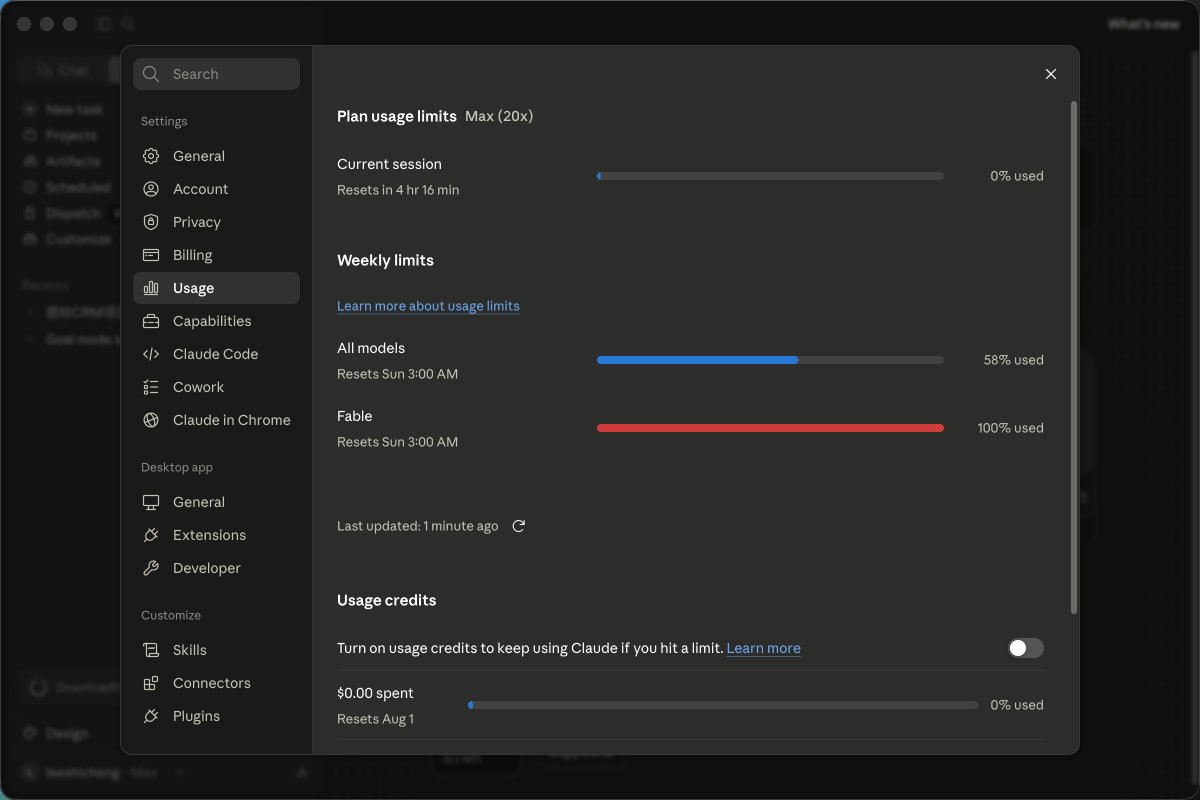Image resolution: width=1200 pixels, height=800 pixels.
Task: Click the Capabilities briefcase icon
Action: 151,321
